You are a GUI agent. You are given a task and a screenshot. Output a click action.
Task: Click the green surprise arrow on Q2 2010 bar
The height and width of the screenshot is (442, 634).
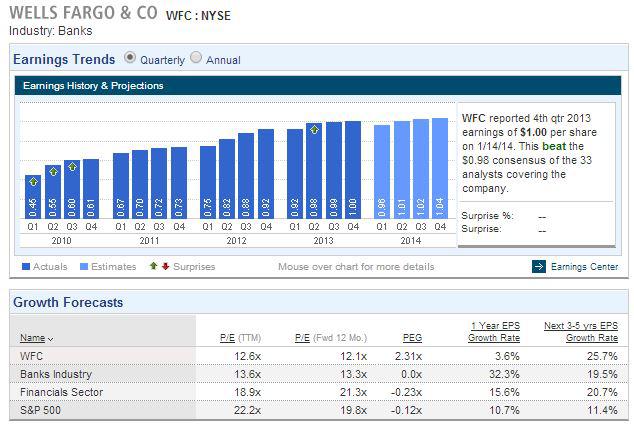53,172
